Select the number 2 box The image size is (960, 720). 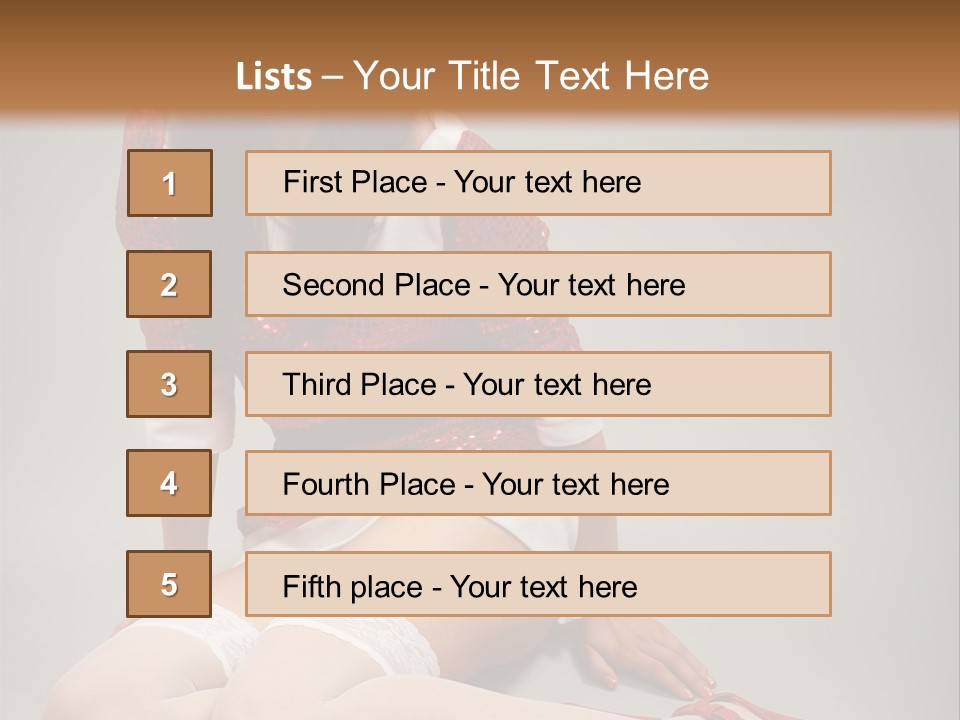click(x=169, y=284)
